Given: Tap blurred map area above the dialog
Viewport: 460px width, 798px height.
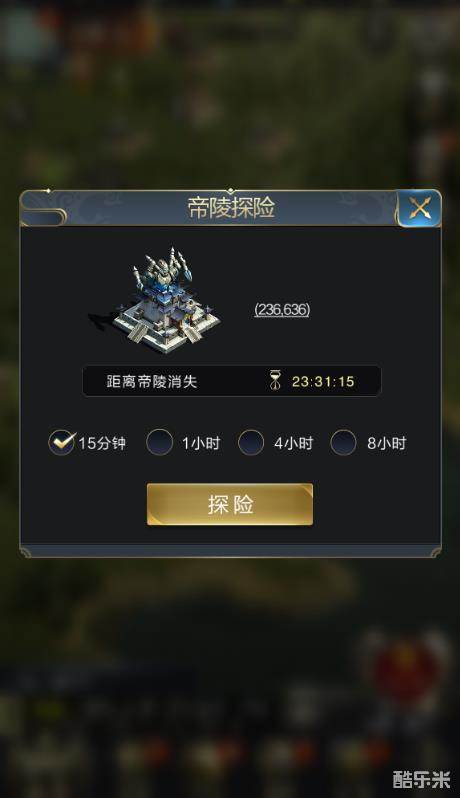Looking at the screenshot, I should (230, 97).
